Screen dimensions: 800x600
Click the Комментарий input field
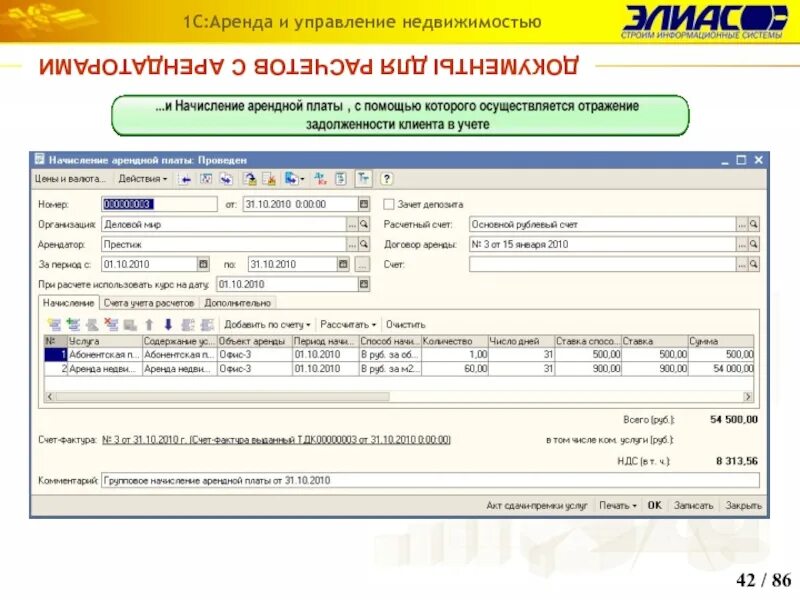[x=430, y=480]
